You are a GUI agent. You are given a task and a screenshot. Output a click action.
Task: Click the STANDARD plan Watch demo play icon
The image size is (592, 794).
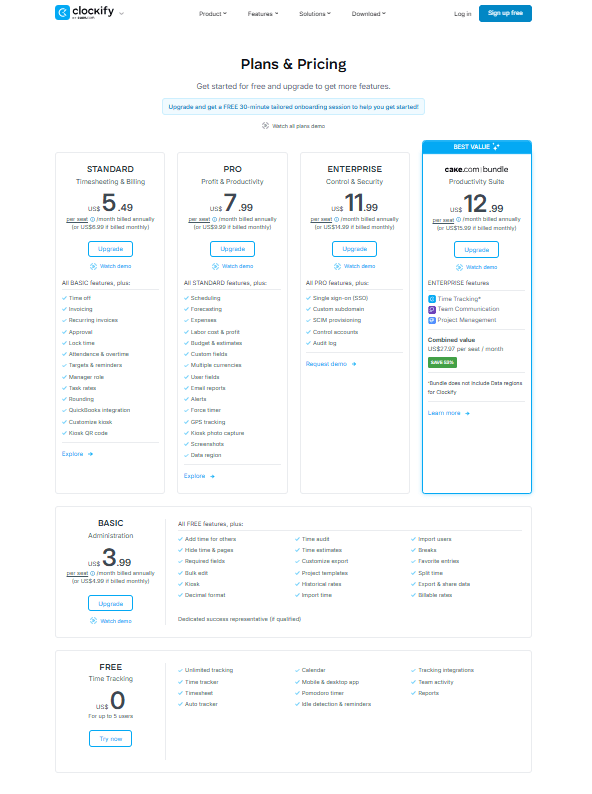93,266
